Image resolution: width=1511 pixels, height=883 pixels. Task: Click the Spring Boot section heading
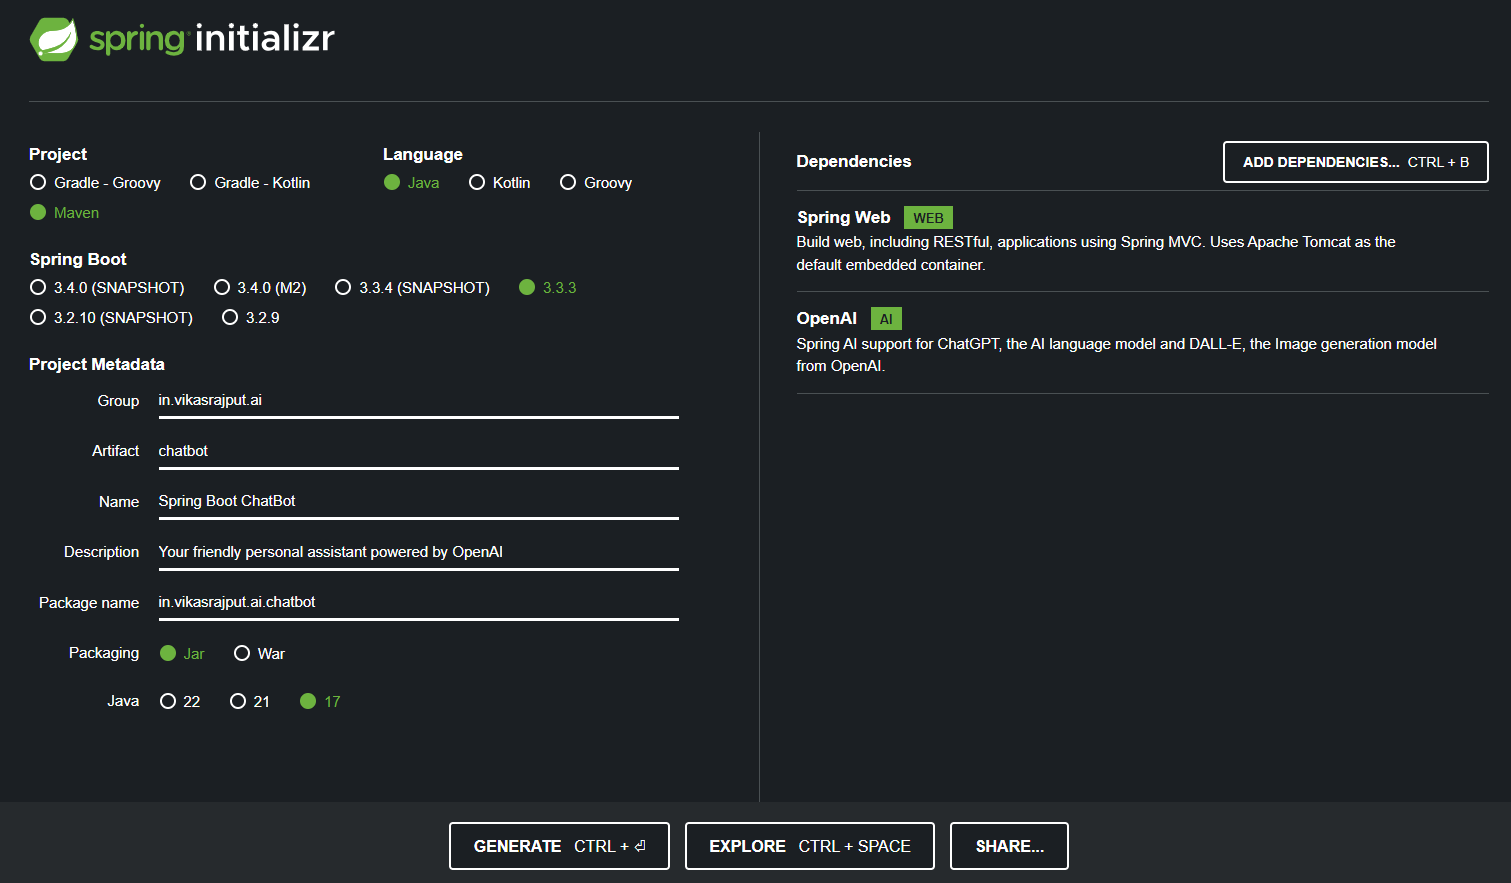click(x=78, y=259)
